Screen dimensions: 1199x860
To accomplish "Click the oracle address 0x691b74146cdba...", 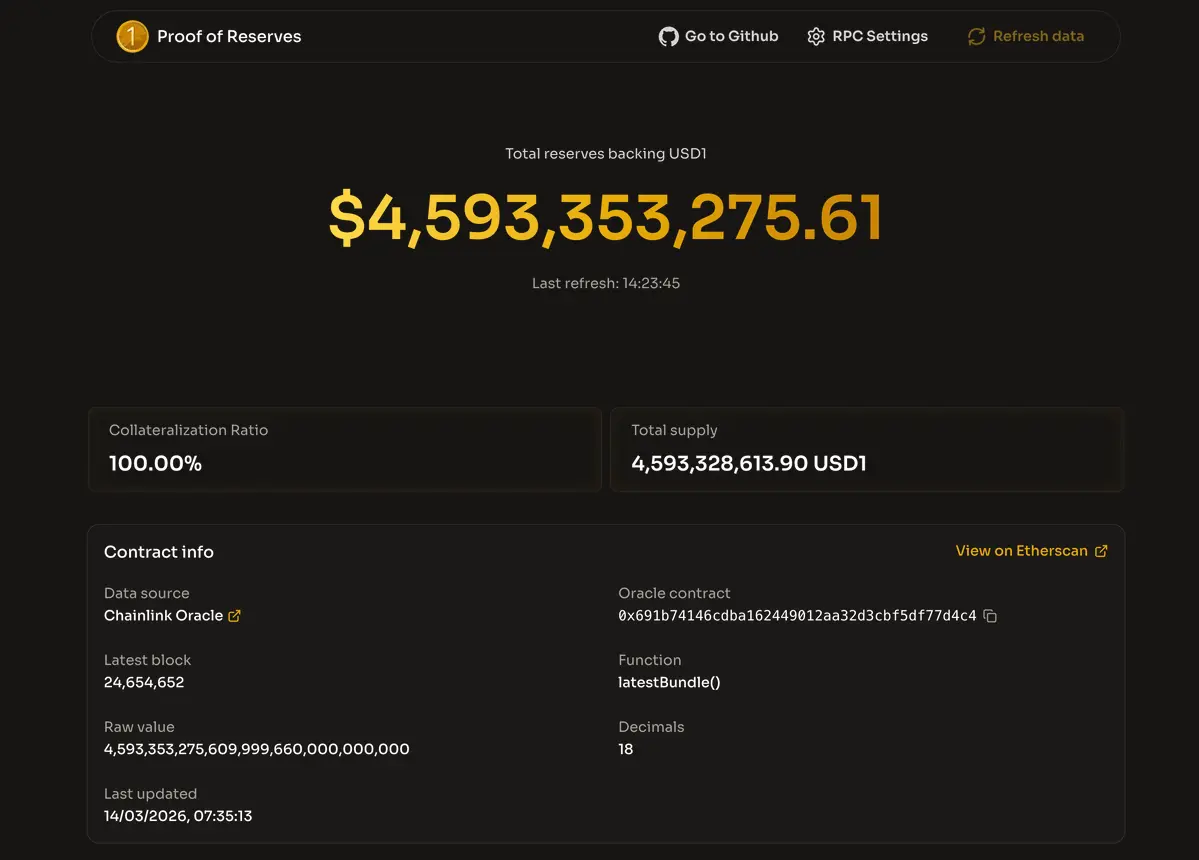I will click(x=797, y=616).
